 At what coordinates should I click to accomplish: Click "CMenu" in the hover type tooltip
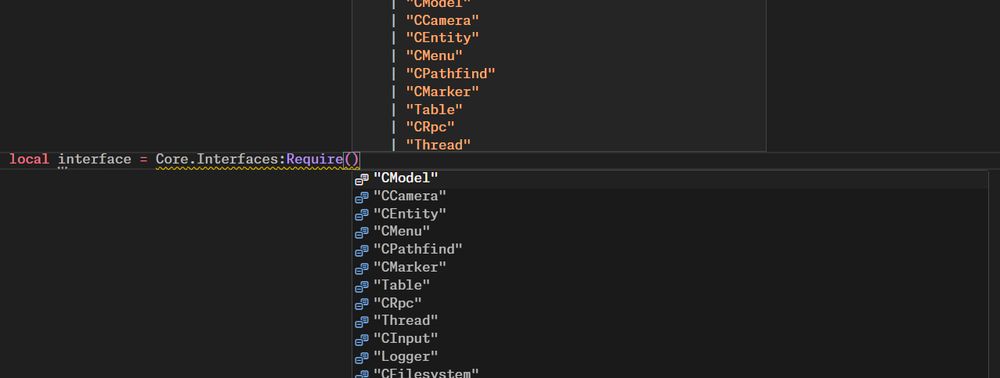coord(434,56)
